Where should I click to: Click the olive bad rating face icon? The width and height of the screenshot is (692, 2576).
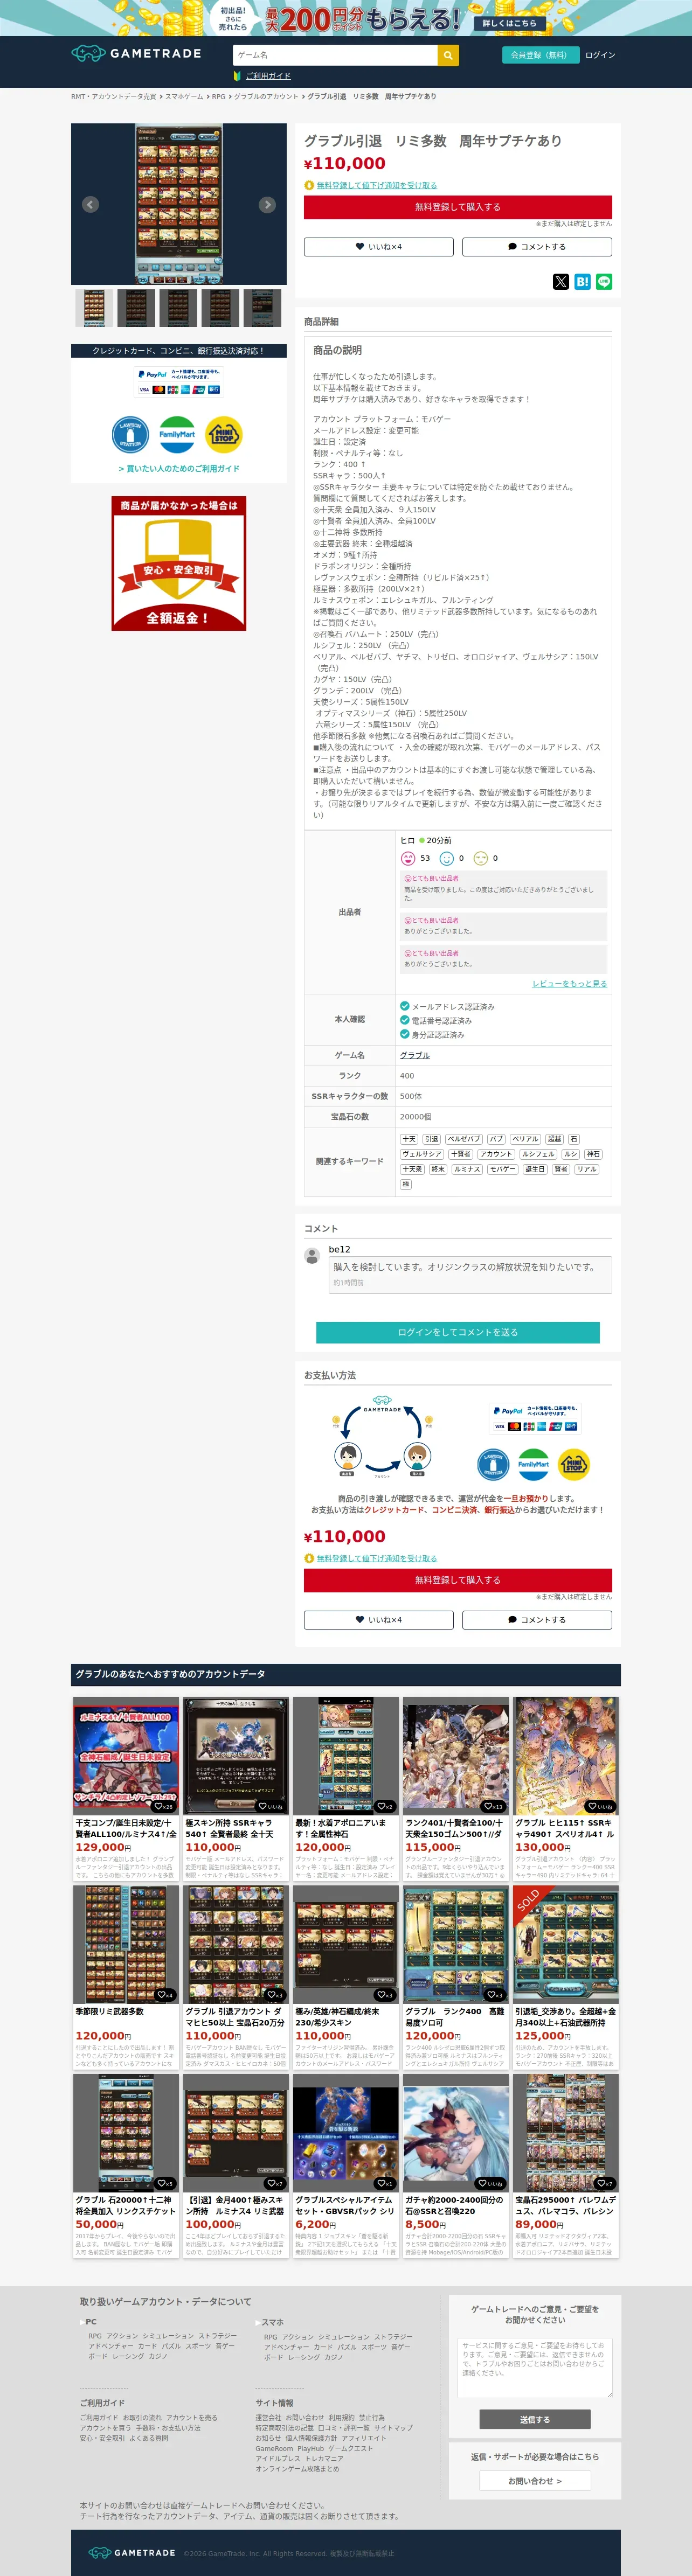point(480,858)
